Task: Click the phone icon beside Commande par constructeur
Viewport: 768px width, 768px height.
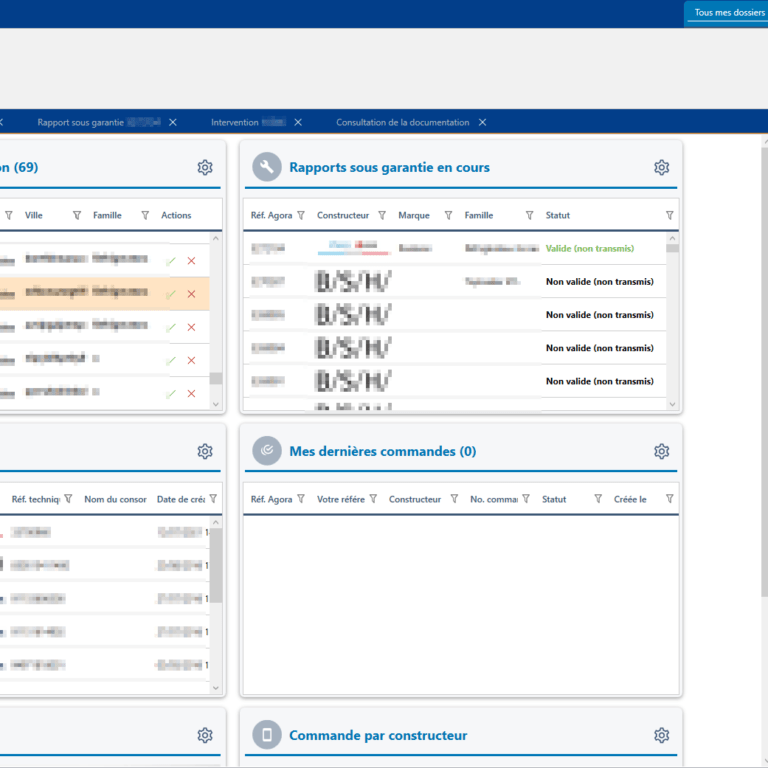Action: pyautogui.click(x=266, y=735)
